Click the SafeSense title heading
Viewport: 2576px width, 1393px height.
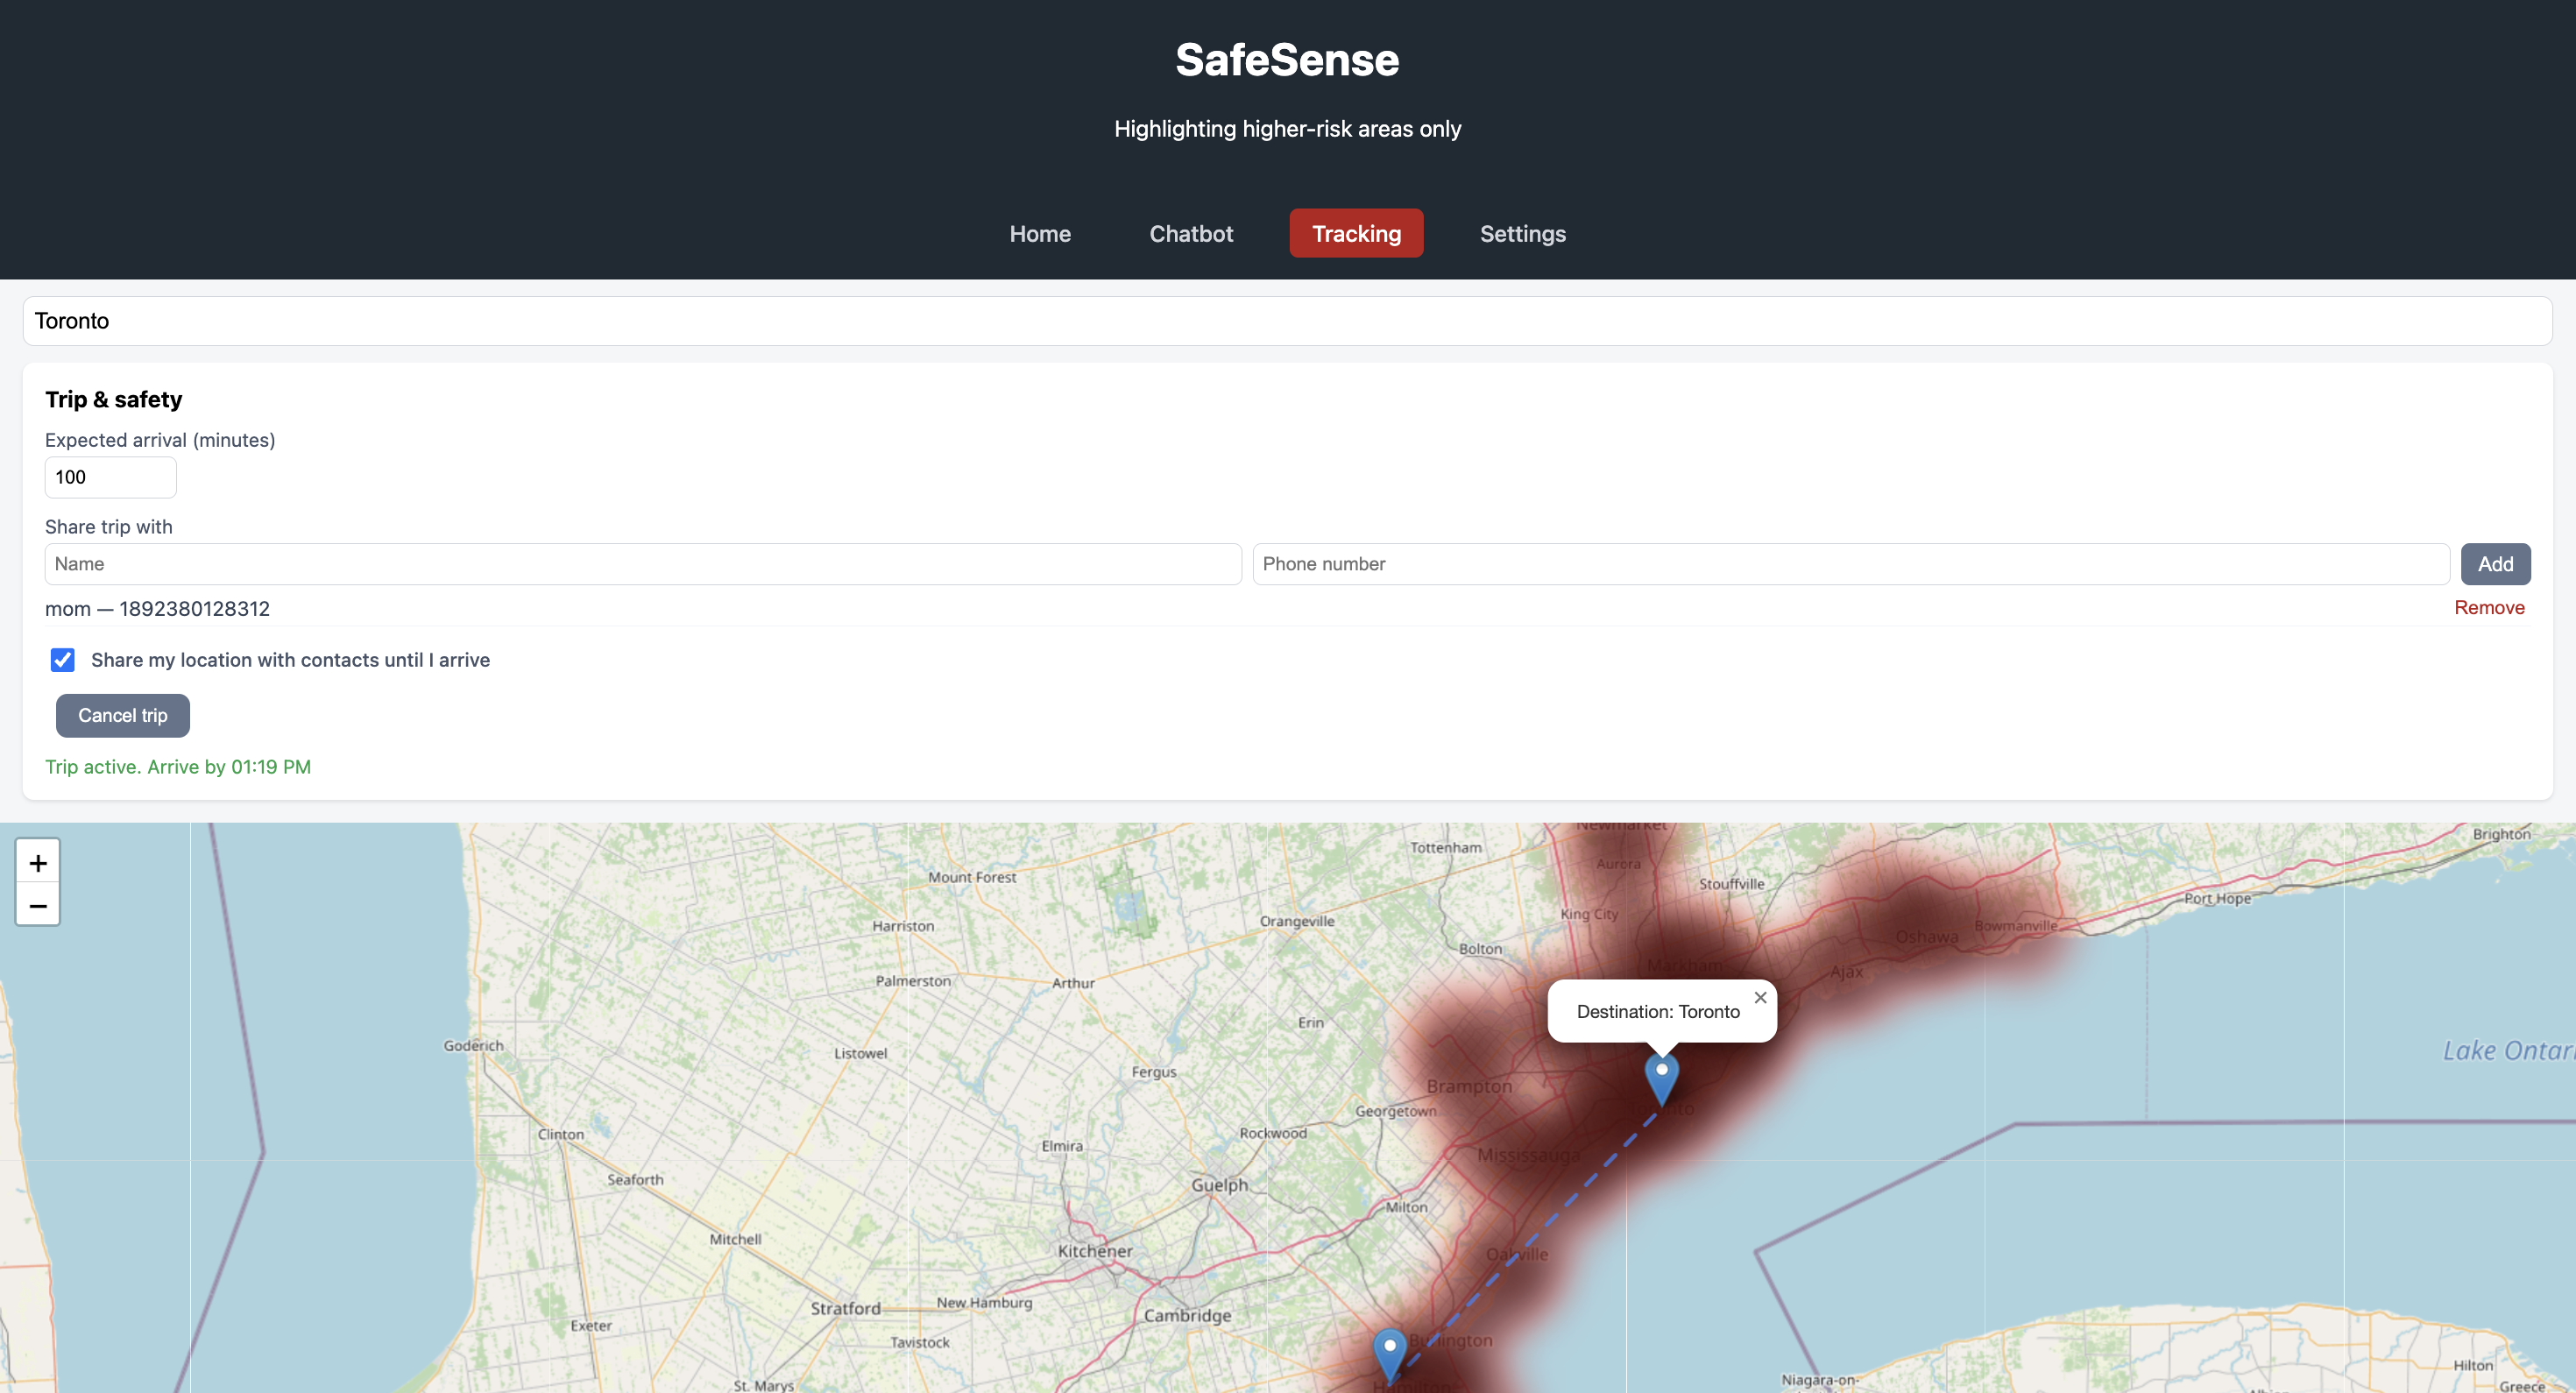click(1287, 60)
